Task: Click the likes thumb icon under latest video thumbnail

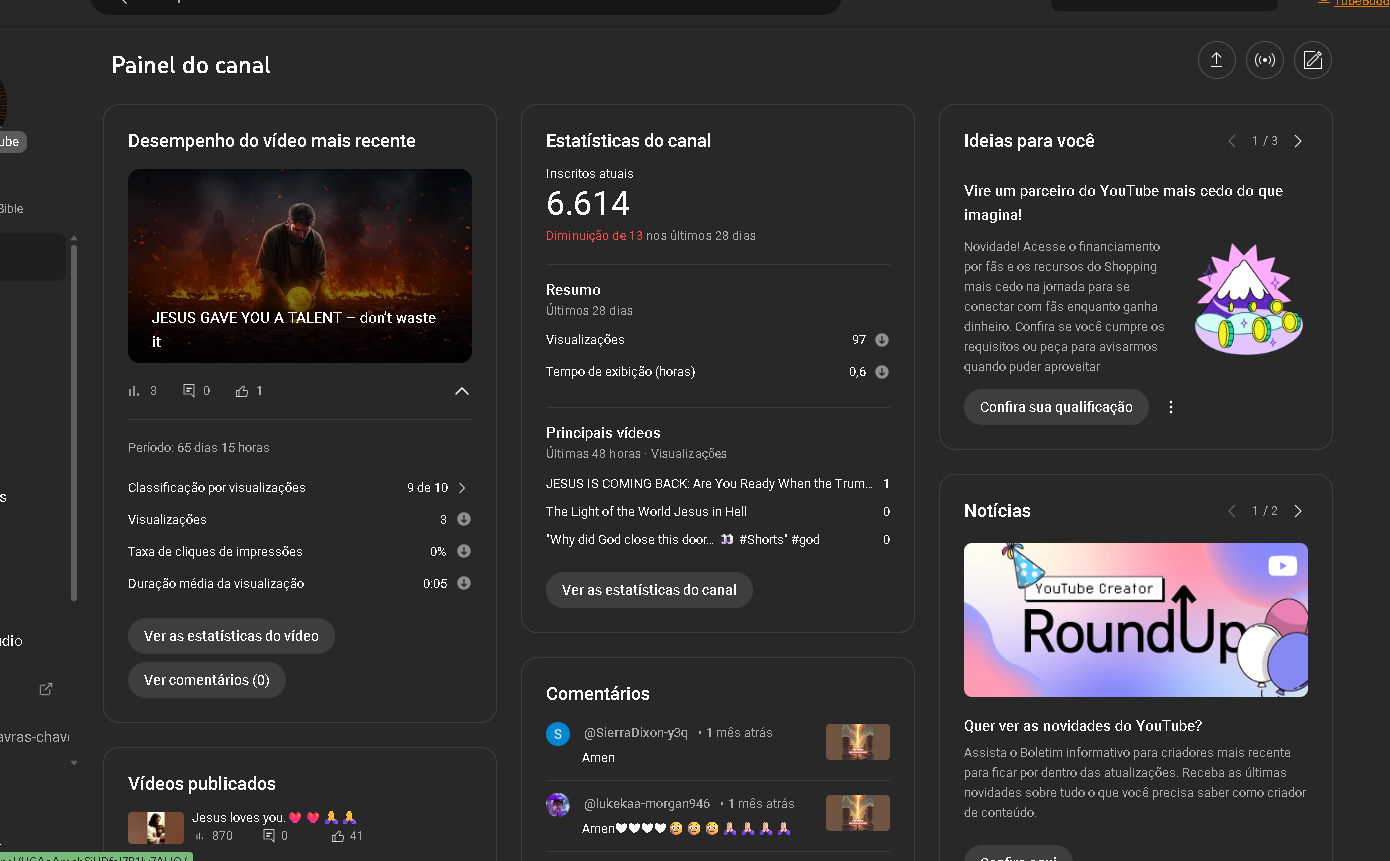Action: click(x=242, y=391)
